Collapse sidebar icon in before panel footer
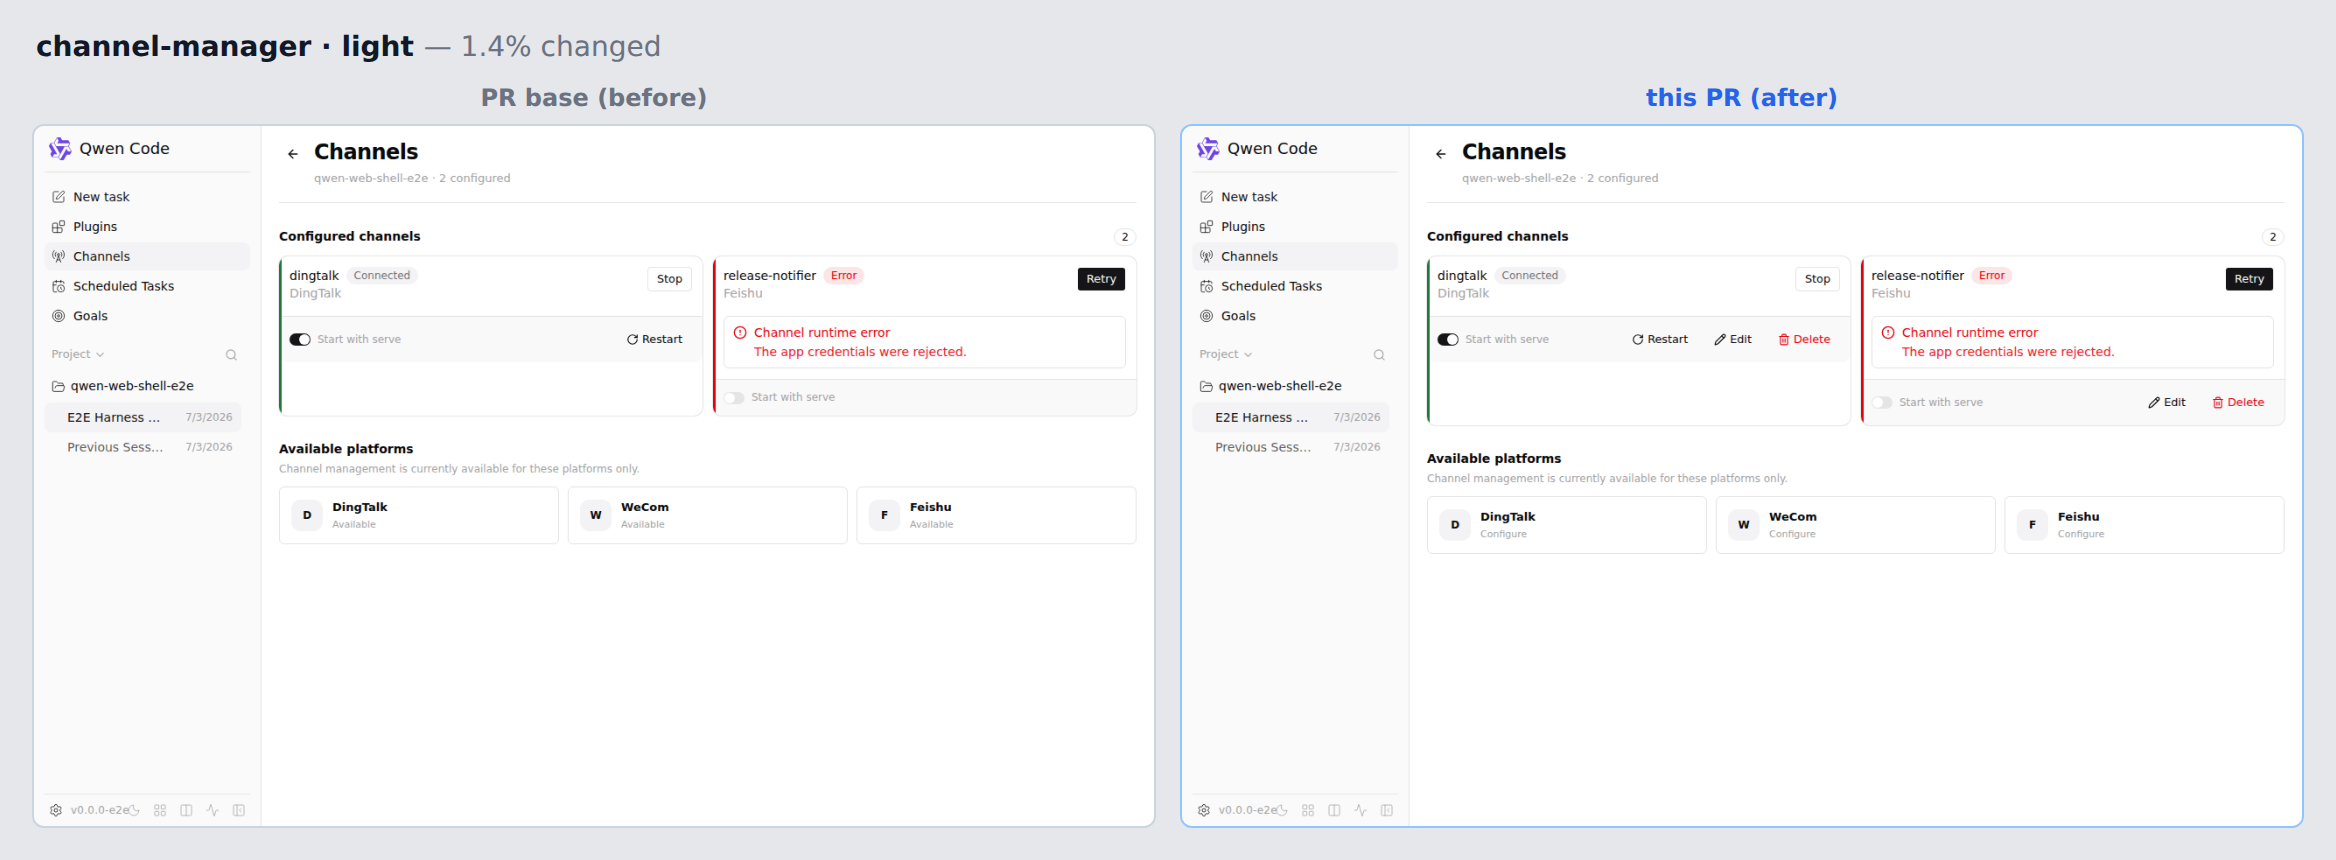 [239, 810]
